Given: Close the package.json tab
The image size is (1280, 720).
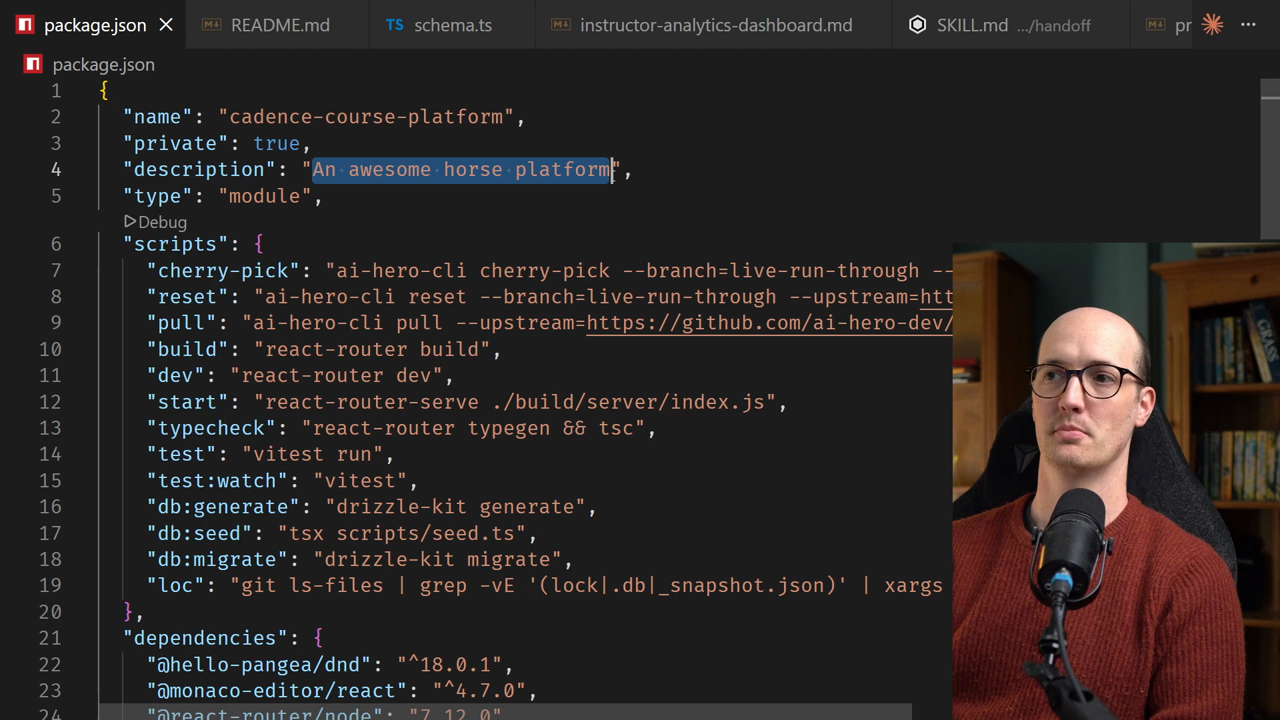Looking at the screenshot, I should [x=166, y=25].
